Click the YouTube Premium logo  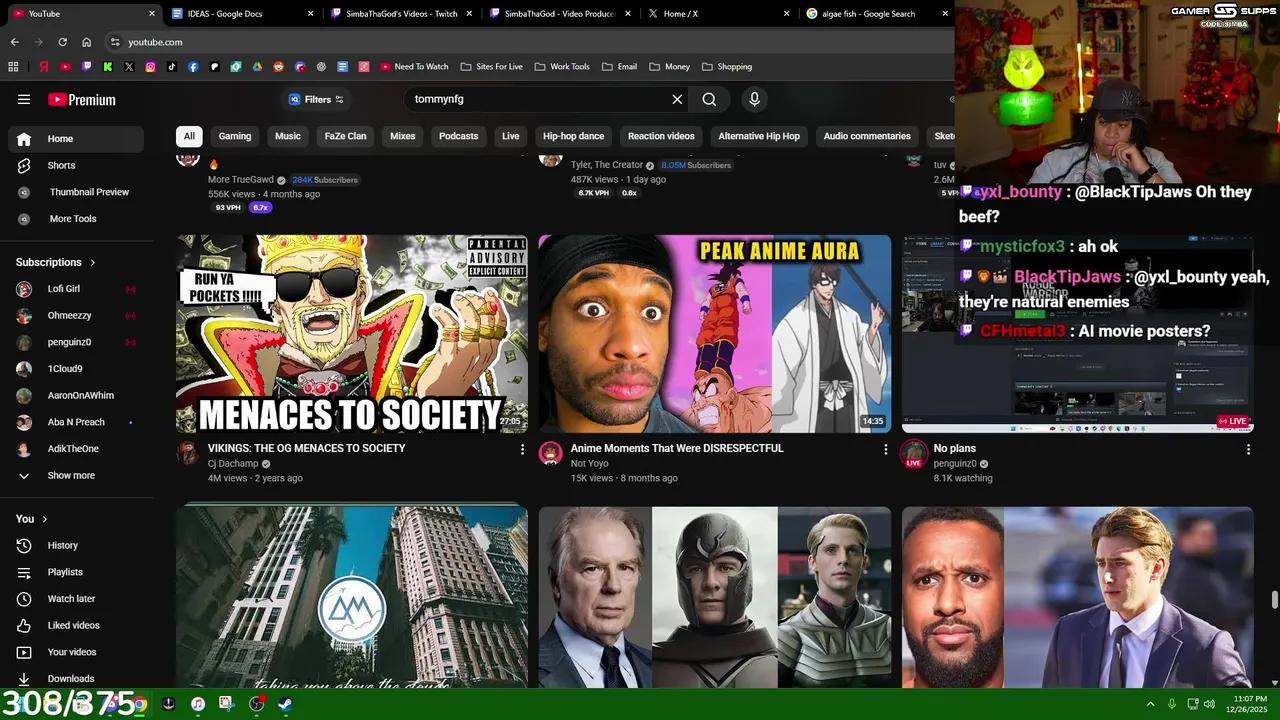click(x=82, y=100)
